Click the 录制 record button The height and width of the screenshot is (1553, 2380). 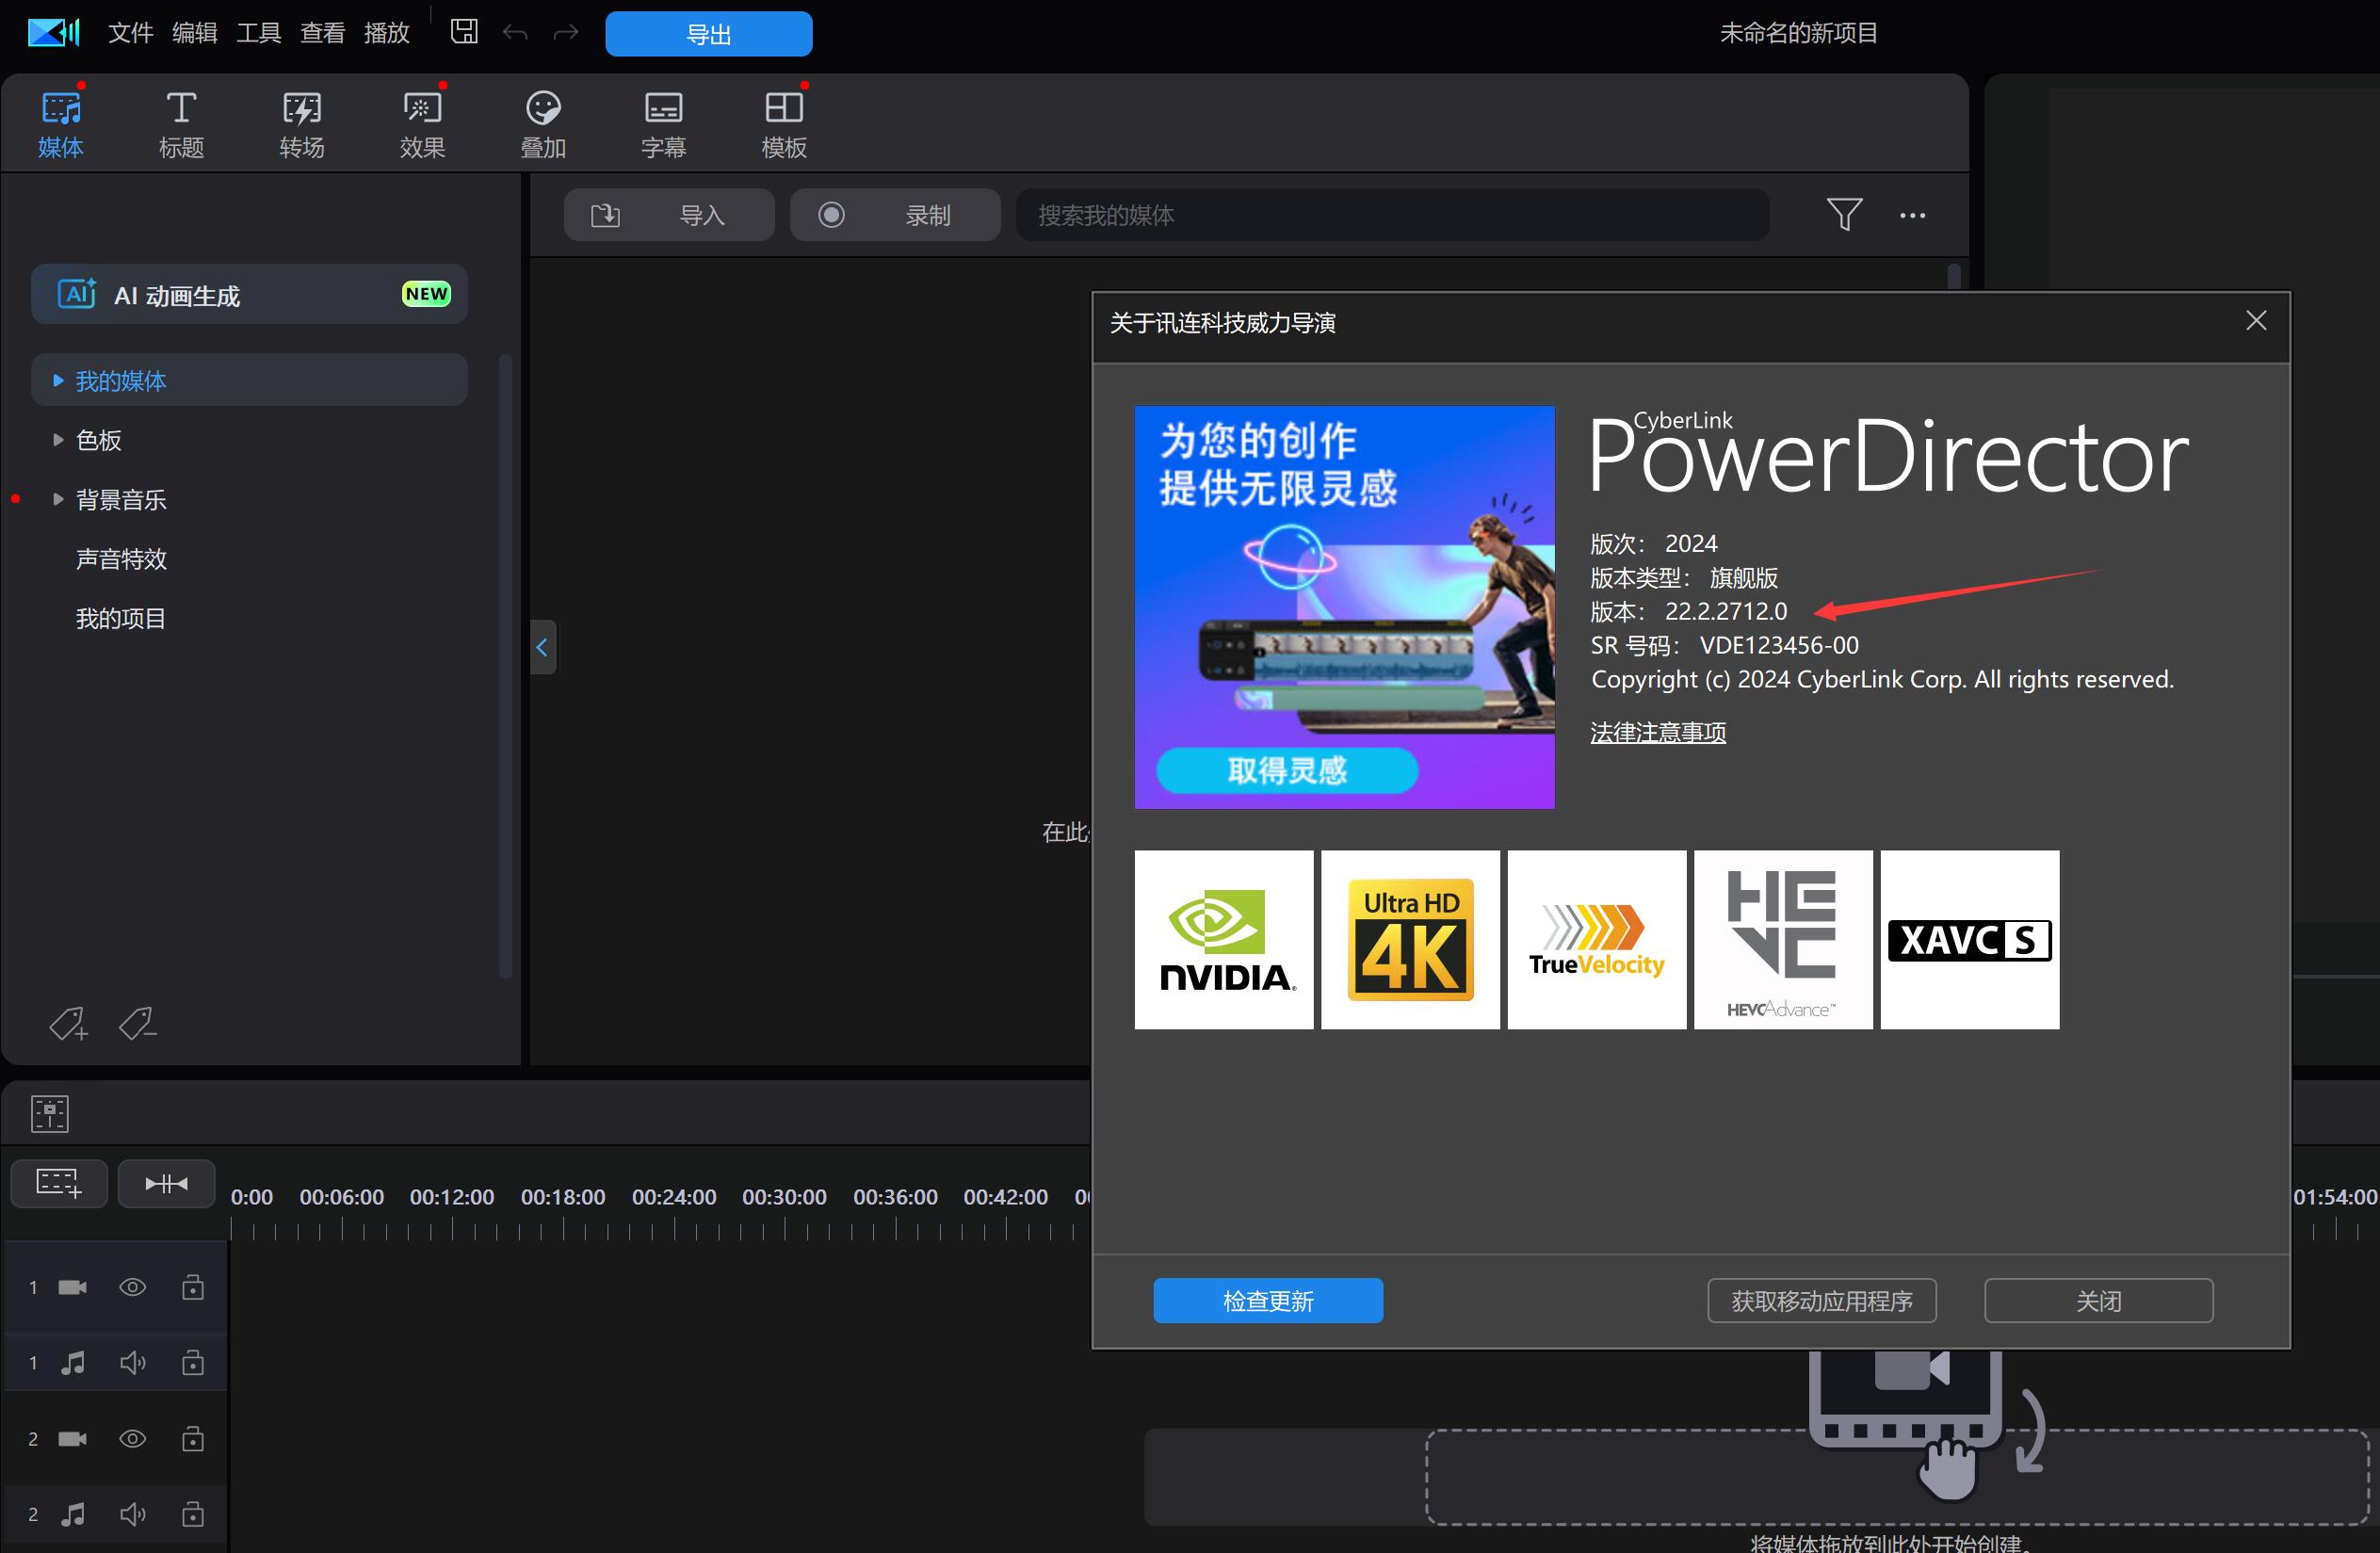click(x=895, y=215)
